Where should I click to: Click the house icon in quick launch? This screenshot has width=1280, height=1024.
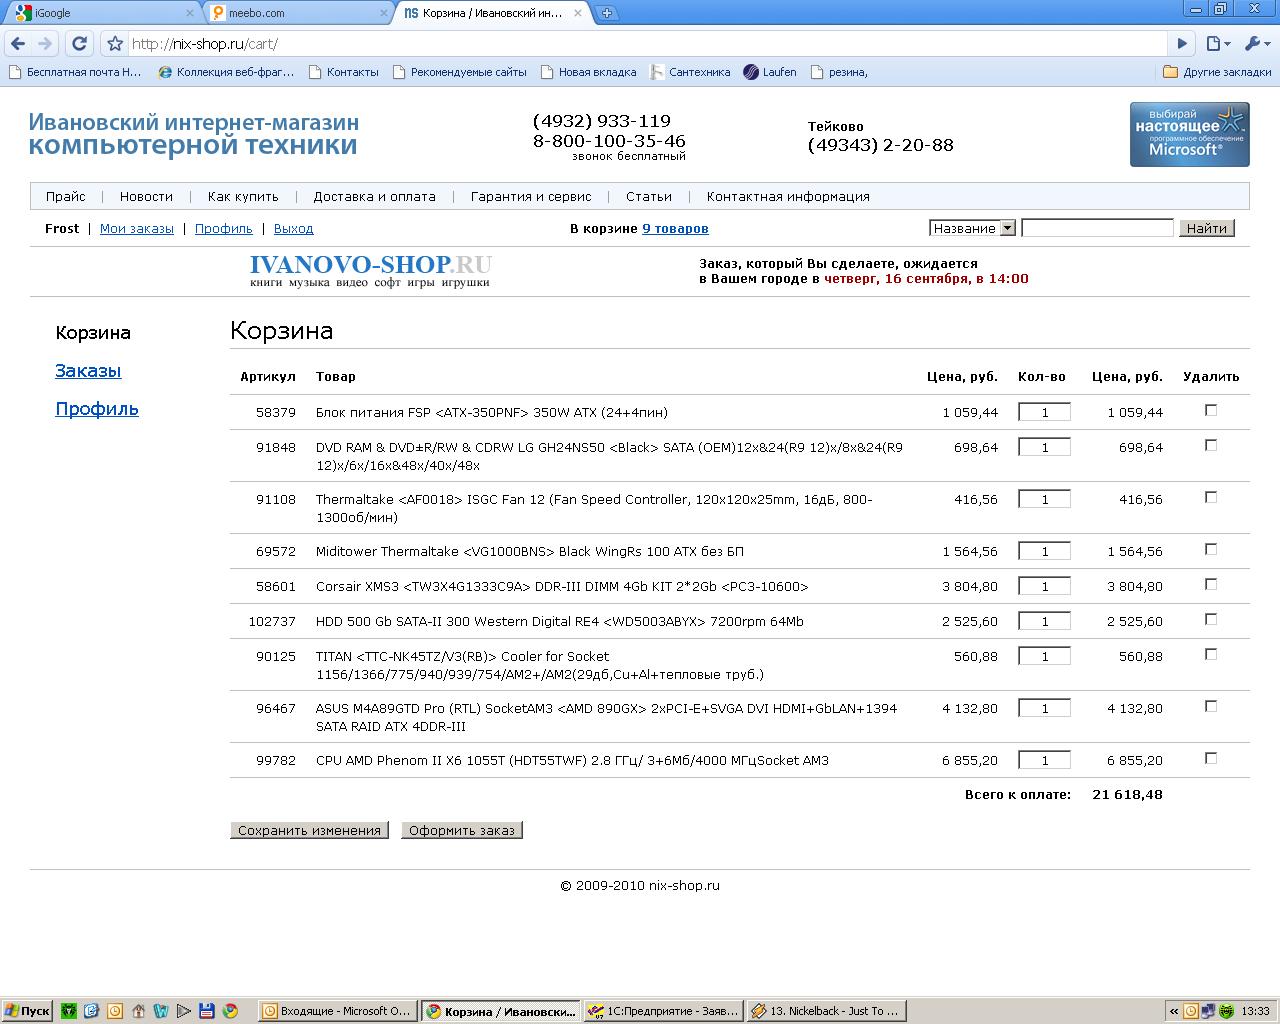click(x=138, y=1011)
